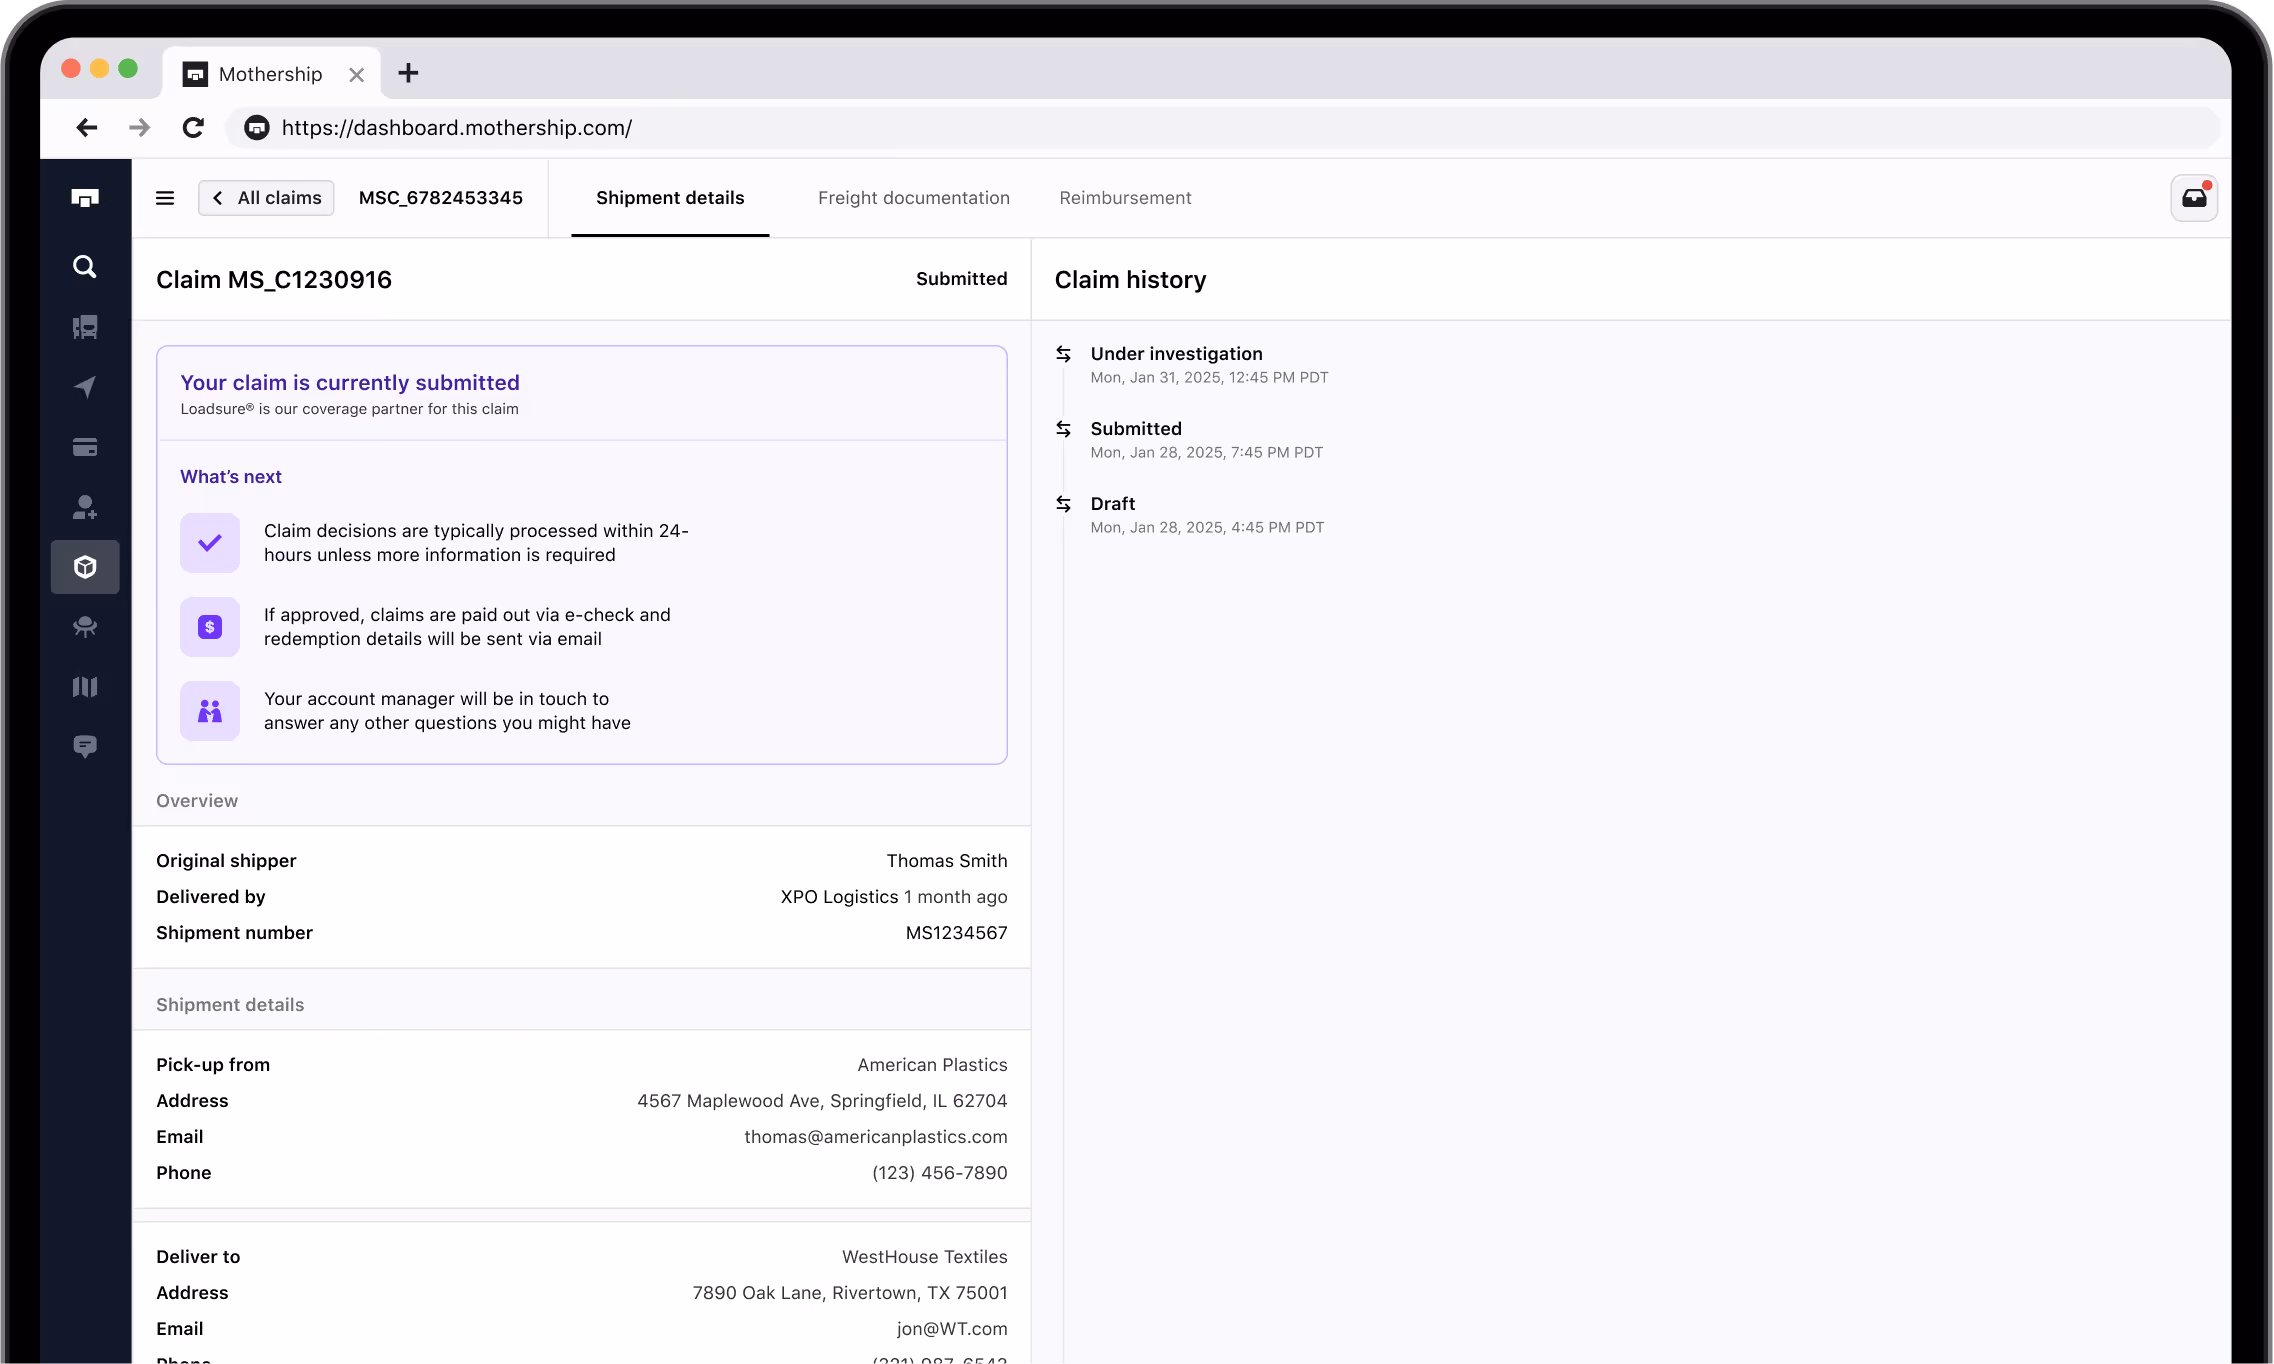Open the map icon in the sidebar
This screenshot has height=1364, width=2274.
[85, 687]
